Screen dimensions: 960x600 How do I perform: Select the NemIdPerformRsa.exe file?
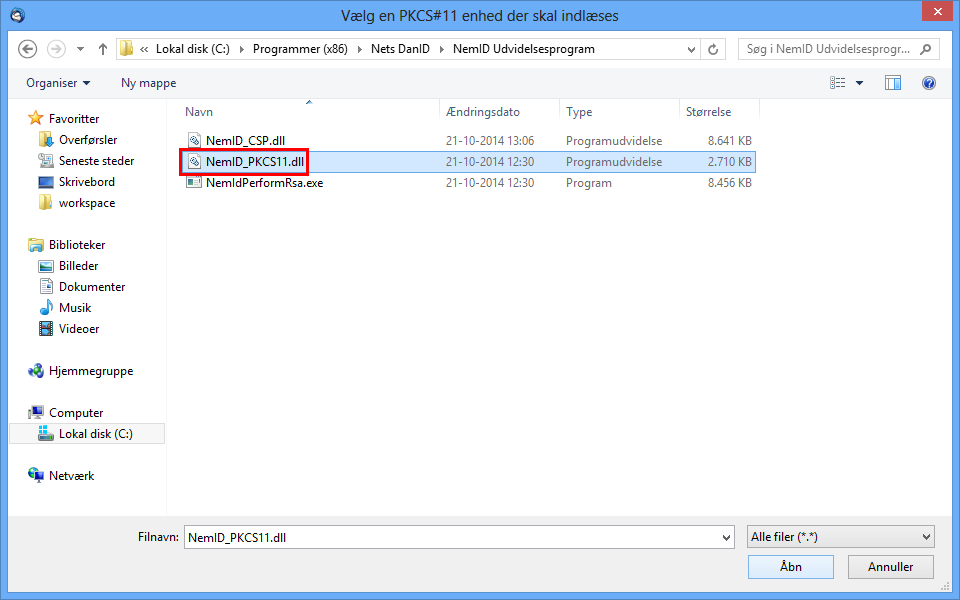[264, 182]
